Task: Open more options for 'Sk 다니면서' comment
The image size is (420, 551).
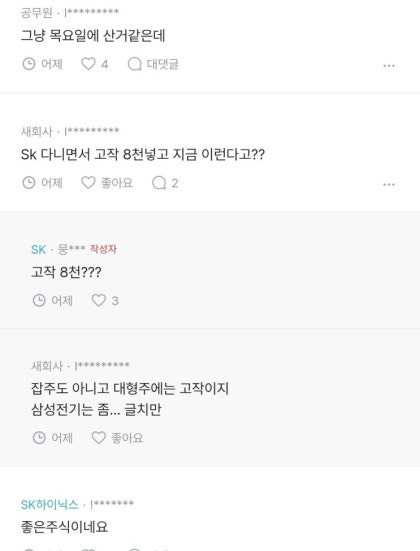Action: (x=389, y=184)
